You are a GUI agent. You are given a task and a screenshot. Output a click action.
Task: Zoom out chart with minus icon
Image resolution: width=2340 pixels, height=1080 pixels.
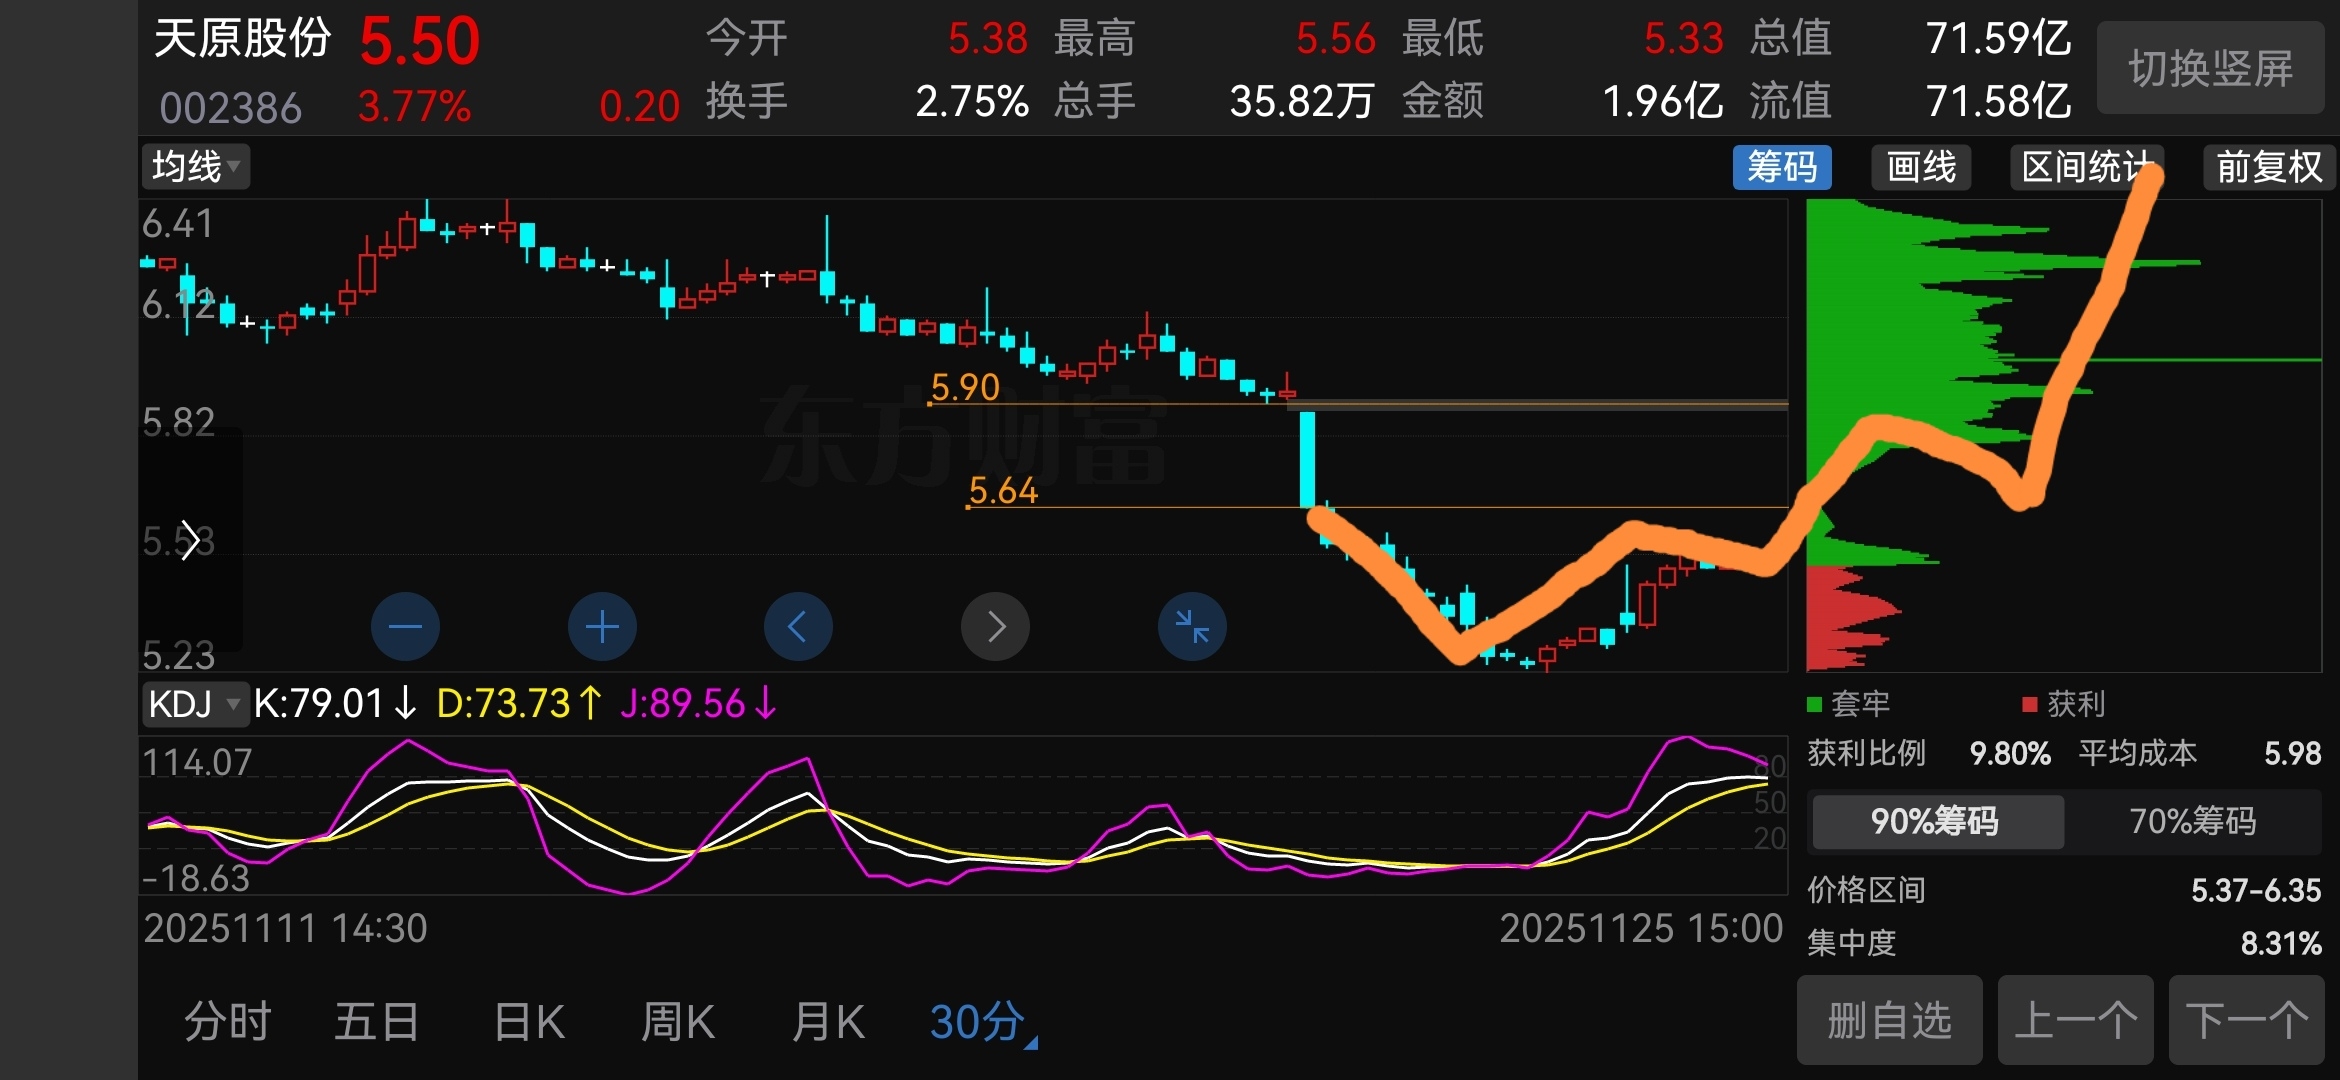[x=405, y=627]
